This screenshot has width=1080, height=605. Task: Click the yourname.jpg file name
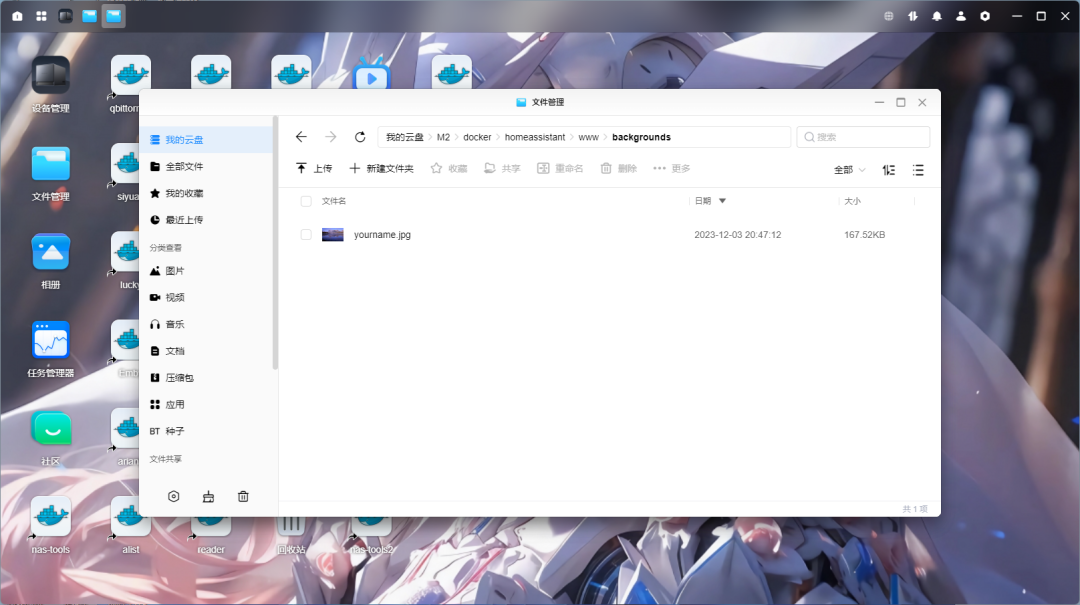[x=382, y=234]
